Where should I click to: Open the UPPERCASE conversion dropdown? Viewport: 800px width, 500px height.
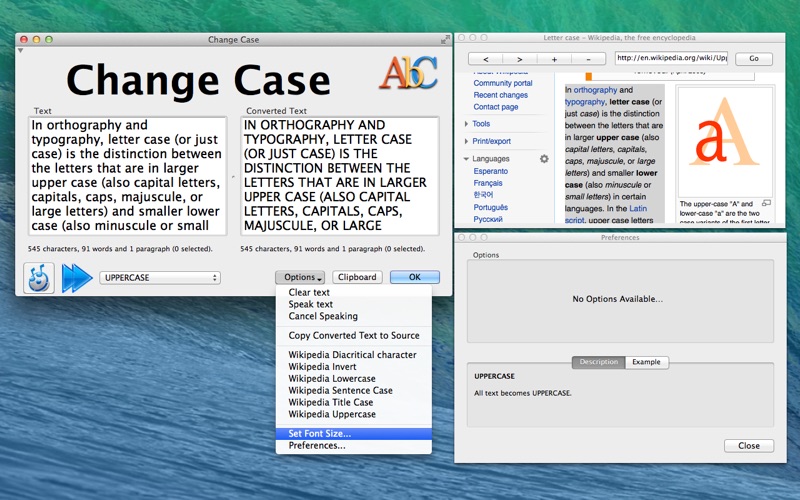pos(160,278)
